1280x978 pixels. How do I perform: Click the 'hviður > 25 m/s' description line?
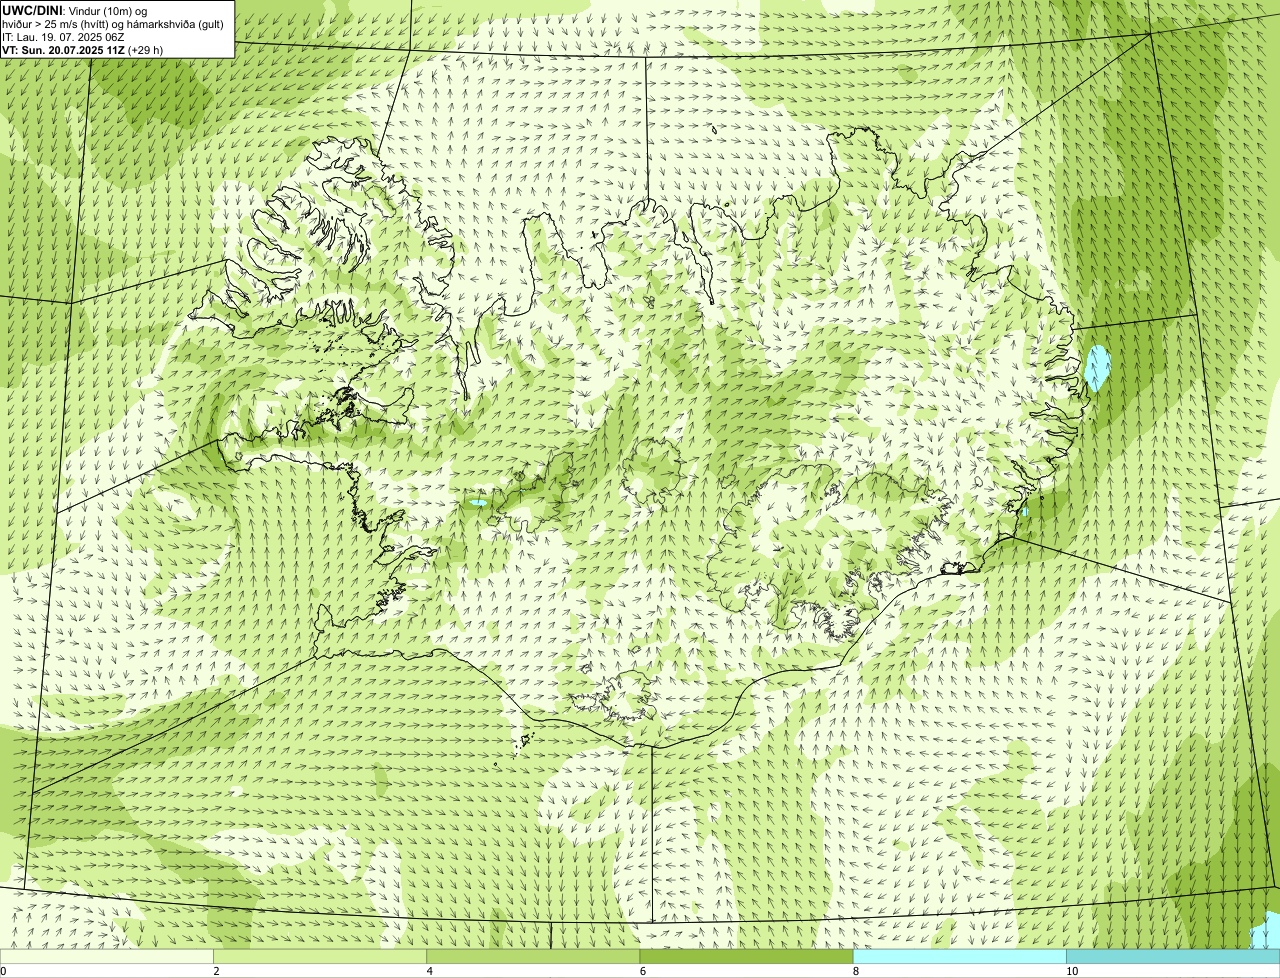113,24
